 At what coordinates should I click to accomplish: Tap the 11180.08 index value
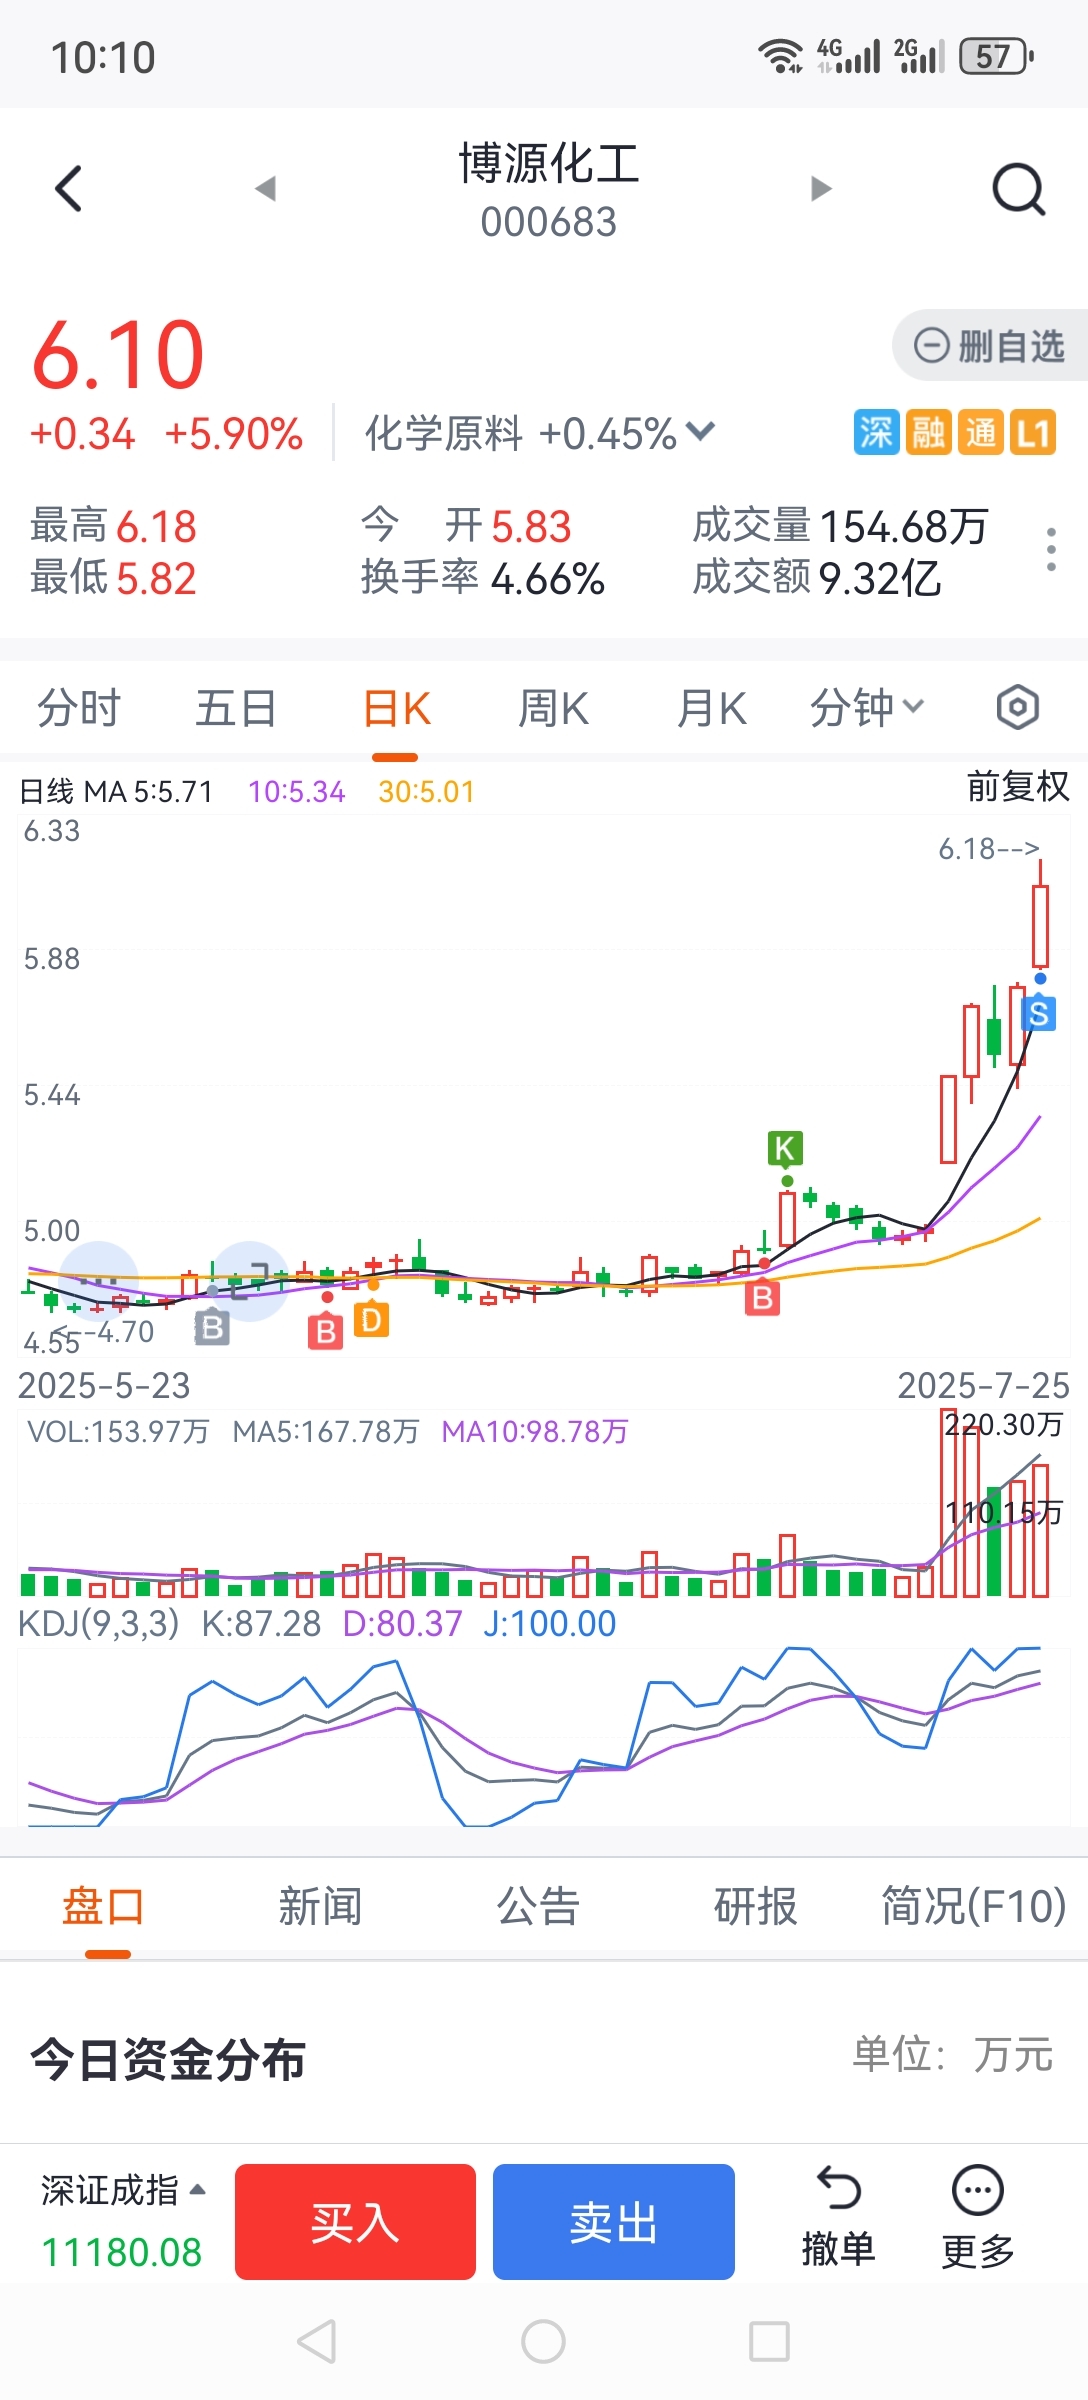pos(121,2252)
